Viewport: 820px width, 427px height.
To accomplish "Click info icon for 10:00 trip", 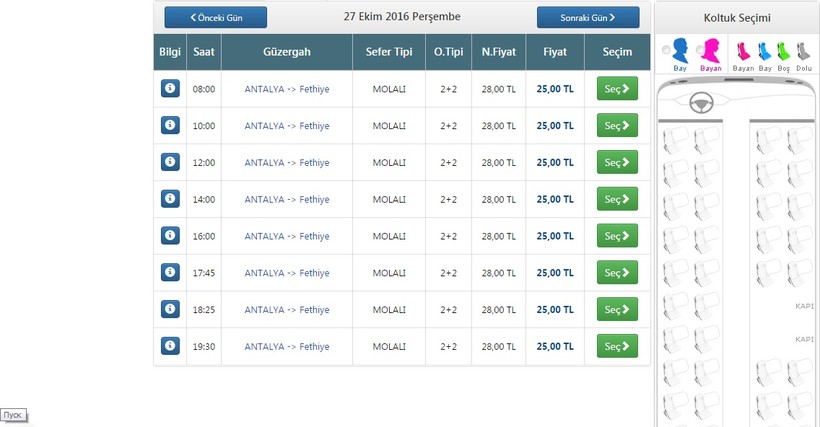I will 170,126.
